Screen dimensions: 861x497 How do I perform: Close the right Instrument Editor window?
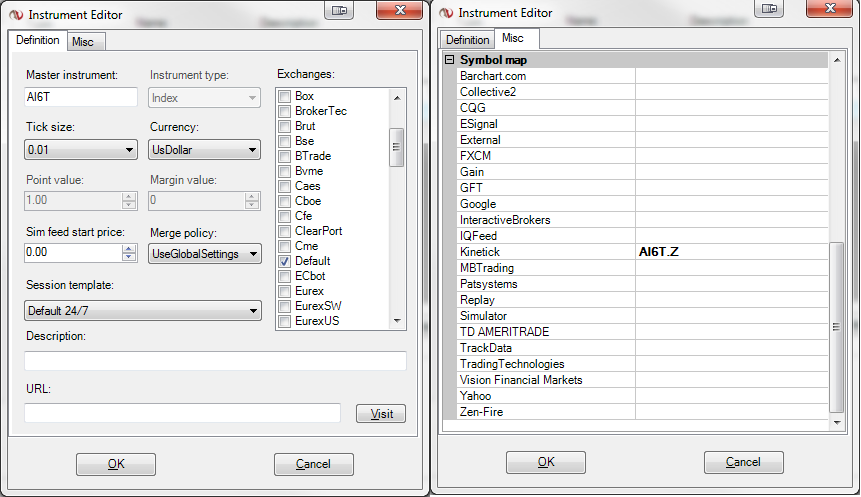coord(831,8)
